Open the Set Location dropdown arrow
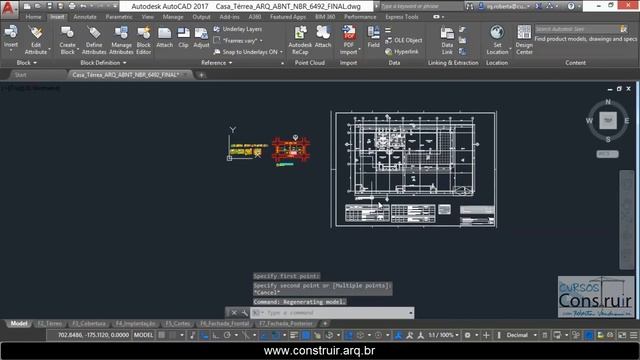The width and height of the screenshot is (640, 360). tap(510, 49)
